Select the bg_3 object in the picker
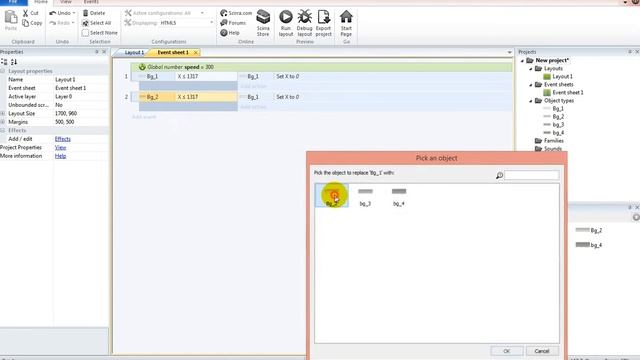Viewport: 640px width, 360px height. tap(365, 196)
